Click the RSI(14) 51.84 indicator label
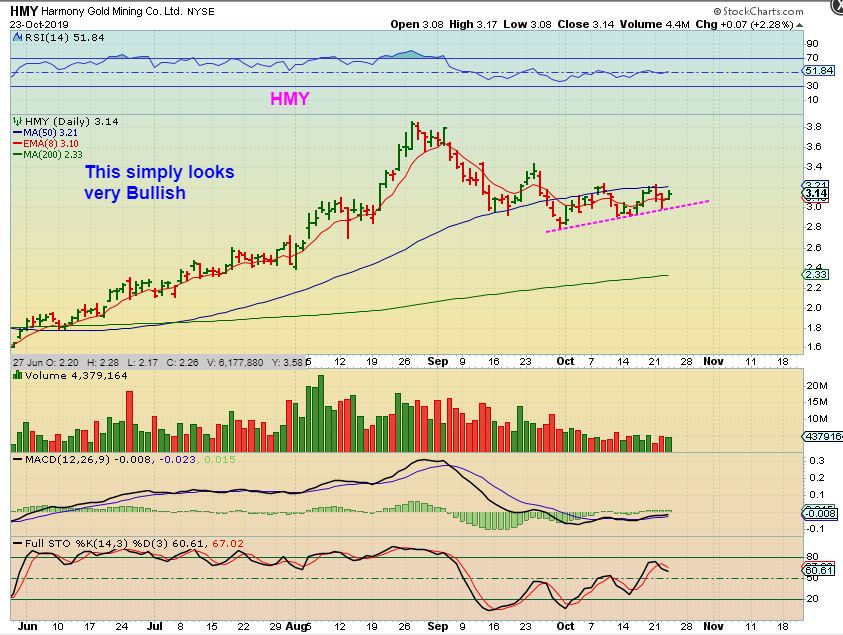843x635 pixels. [63, 38]
